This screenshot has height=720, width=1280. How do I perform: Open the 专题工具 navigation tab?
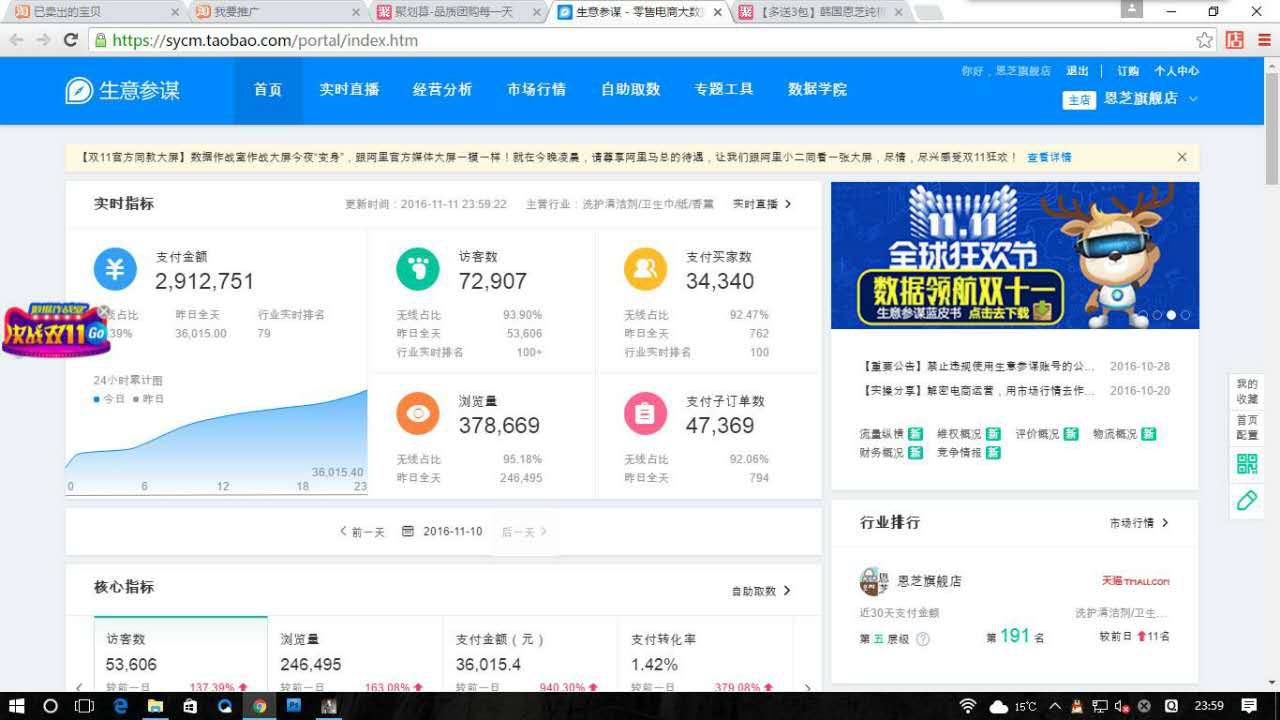point(724,89)
